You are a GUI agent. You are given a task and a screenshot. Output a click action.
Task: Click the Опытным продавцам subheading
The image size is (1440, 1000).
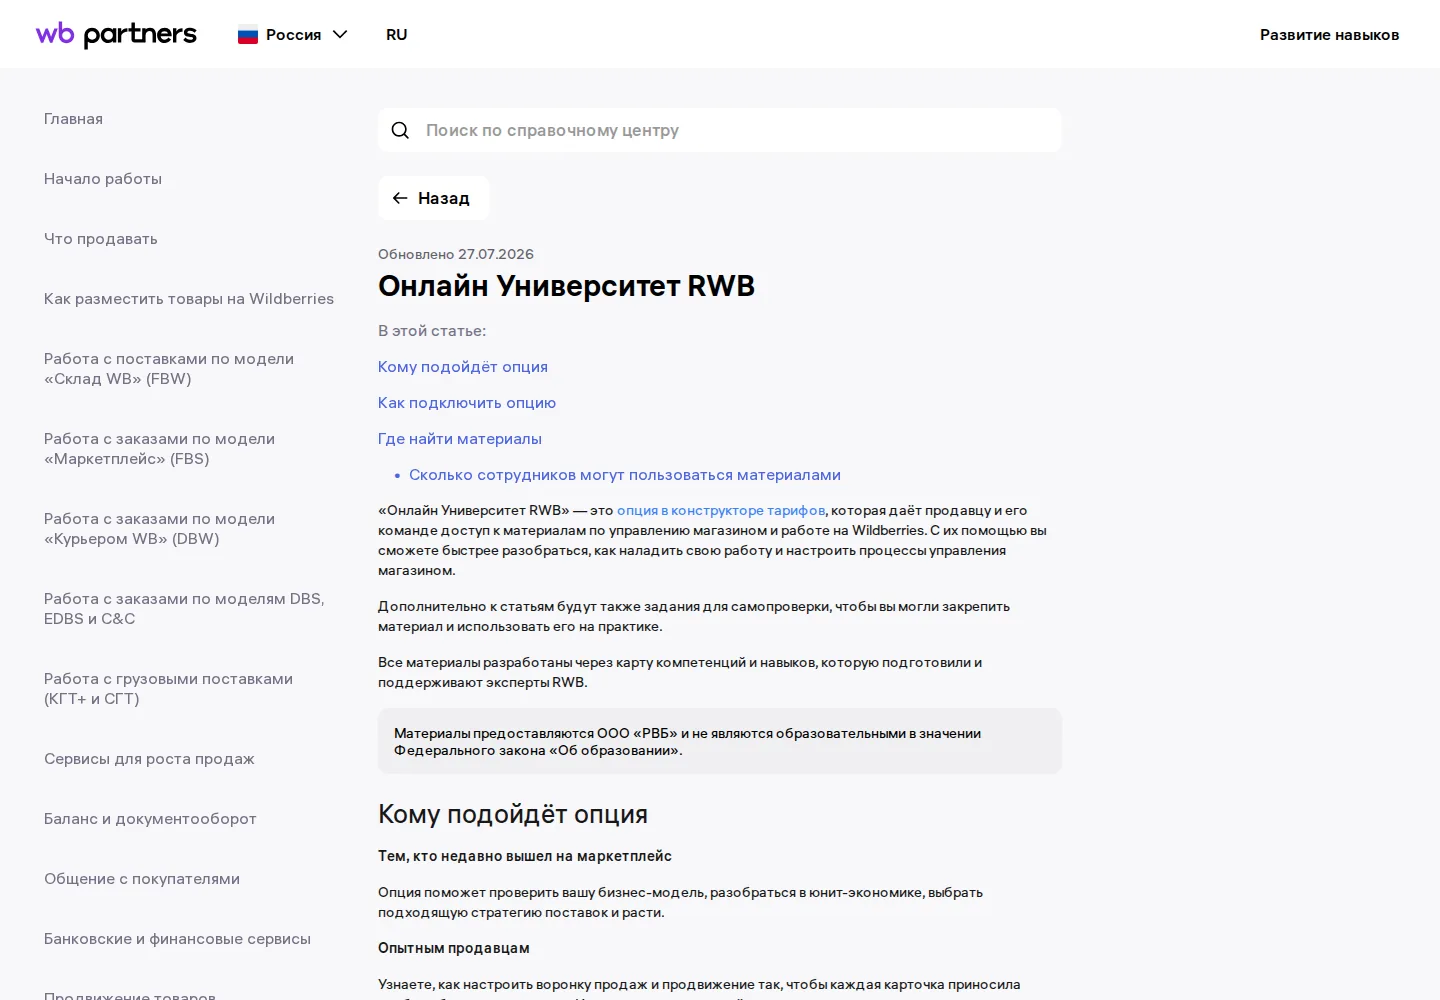click(x=454, y=948)
